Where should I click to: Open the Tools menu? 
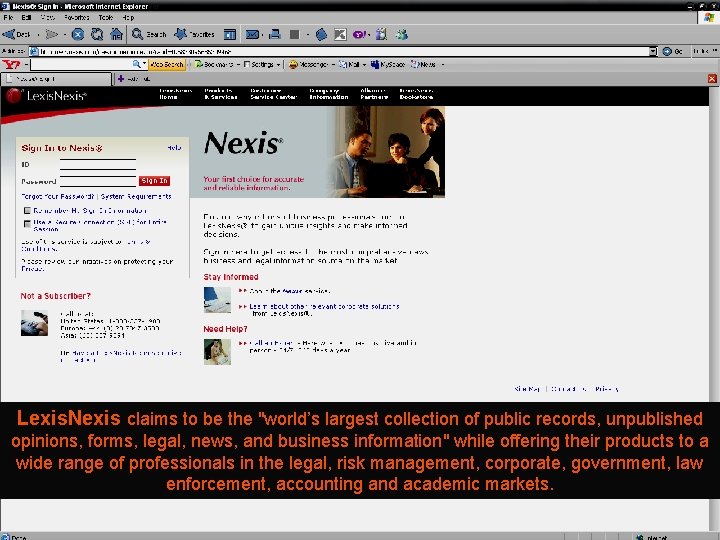click(x=106, y=17)
